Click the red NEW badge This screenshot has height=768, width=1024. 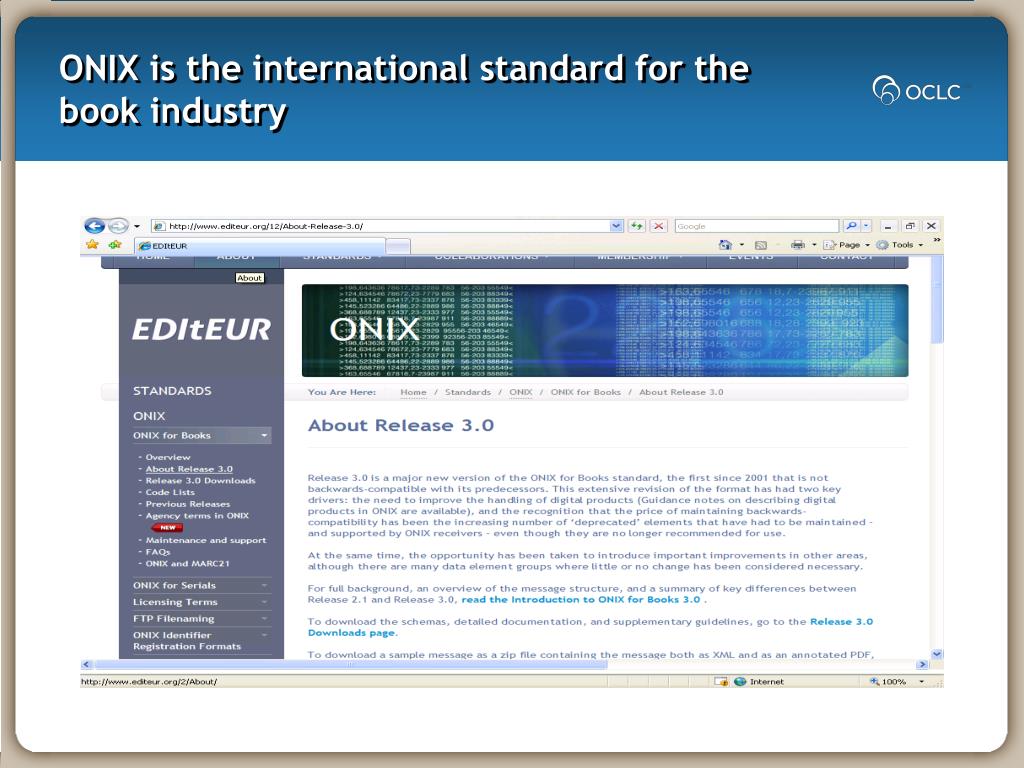pos(167,528)
